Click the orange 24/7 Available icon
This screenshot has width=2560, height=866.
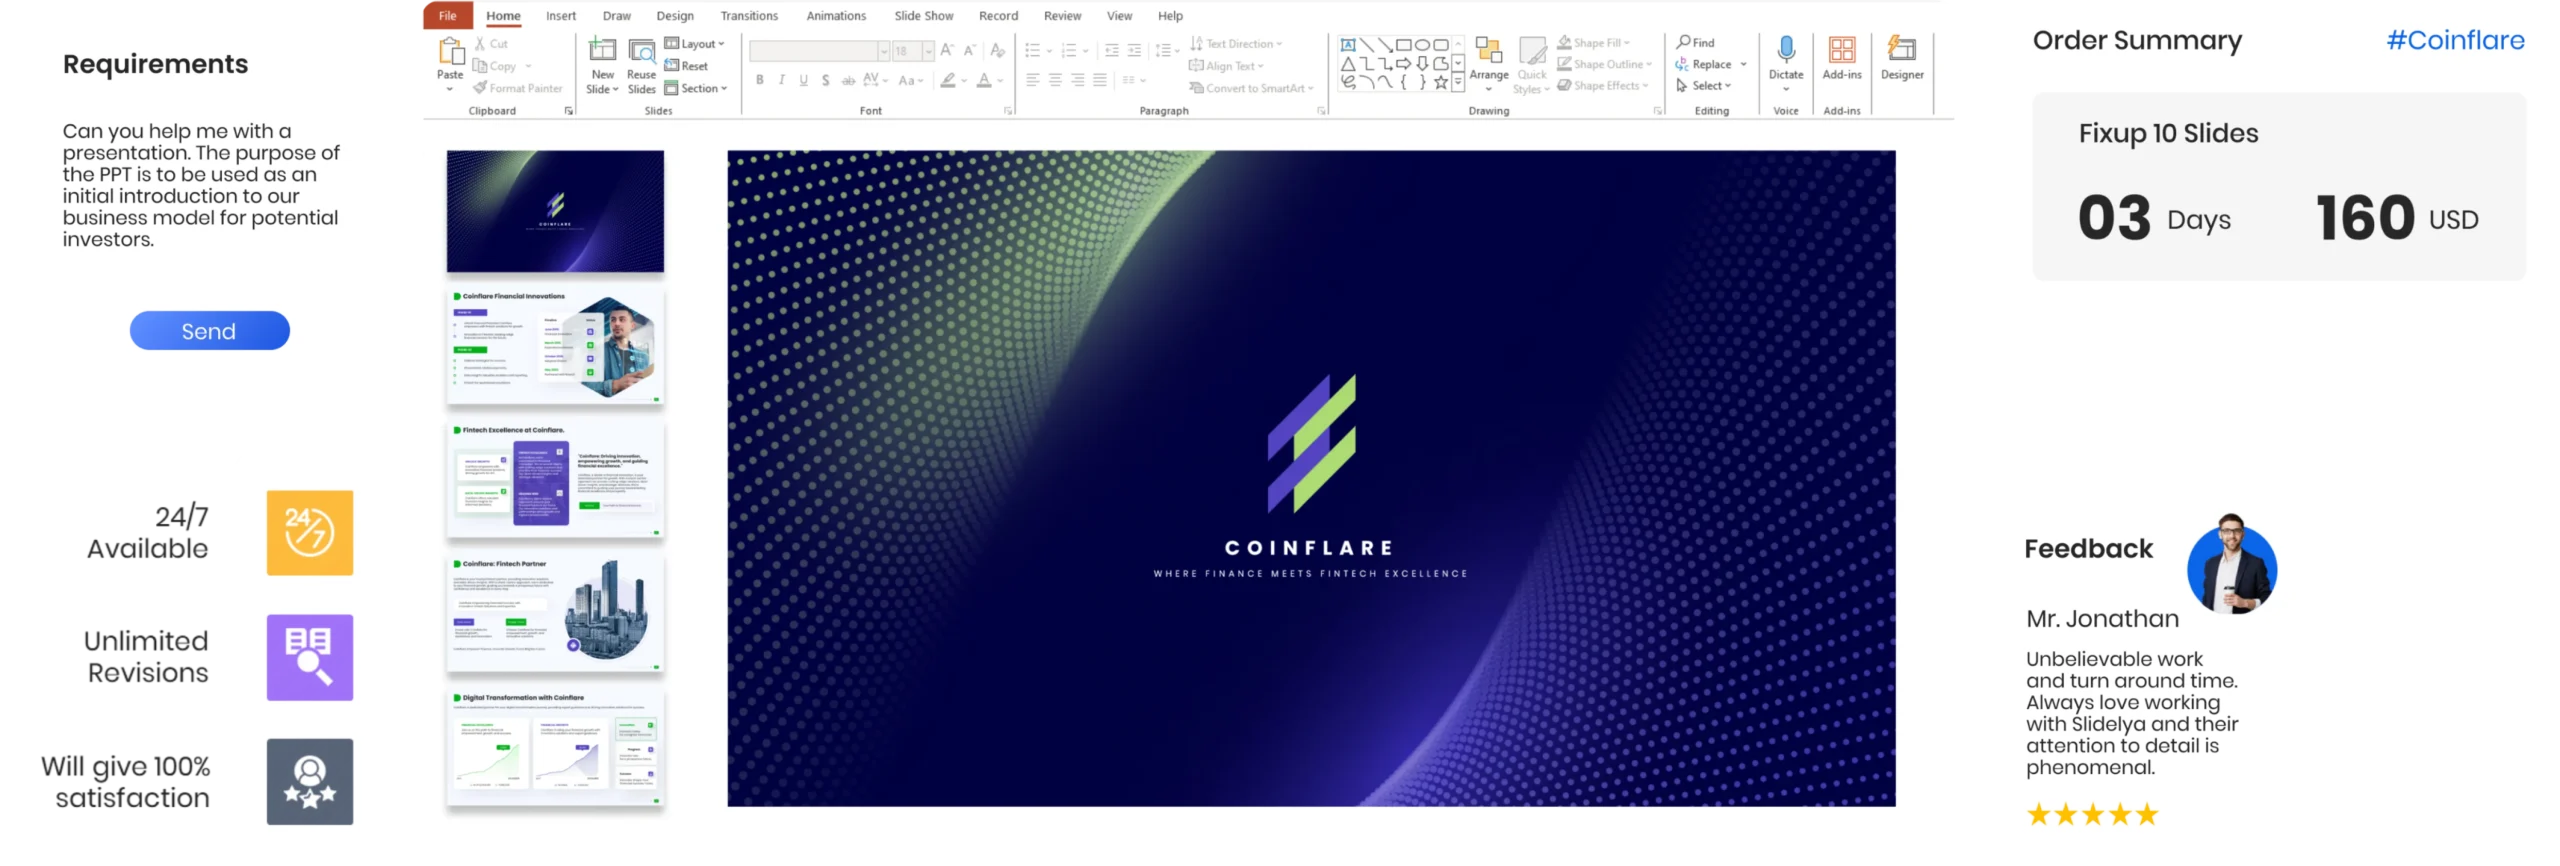click(310, 532)
